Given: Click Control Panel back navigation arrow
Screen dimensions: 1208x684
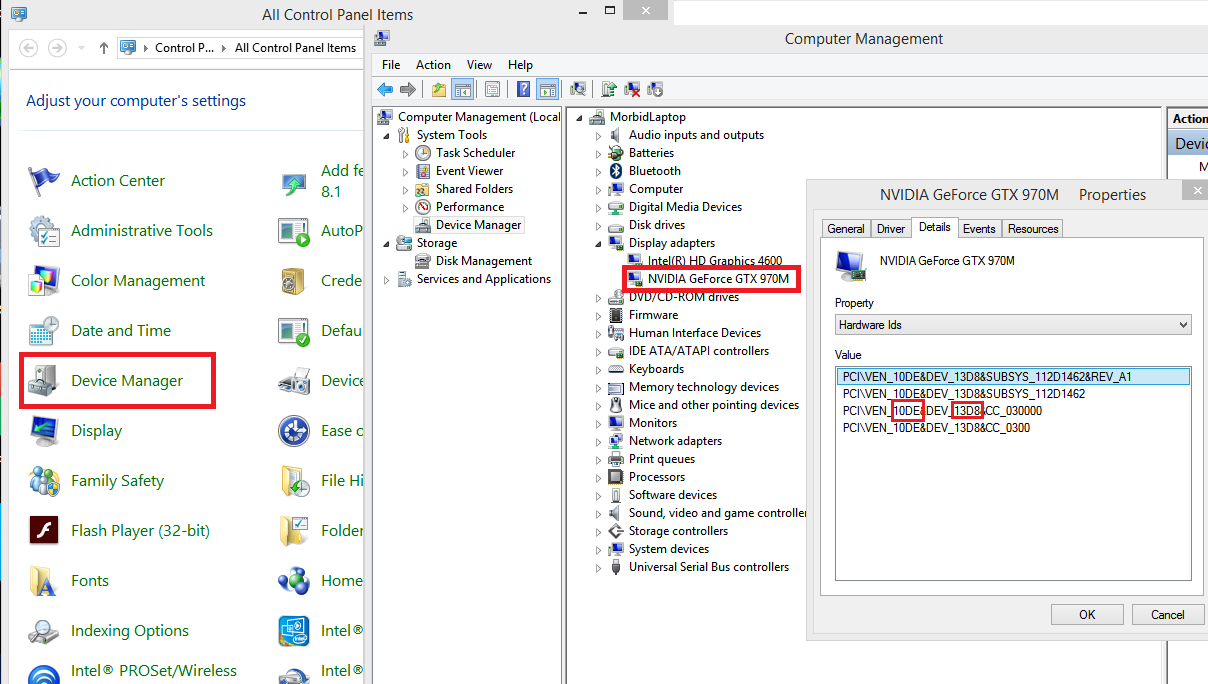Looking at the screenshot, I should click(28, 48).
